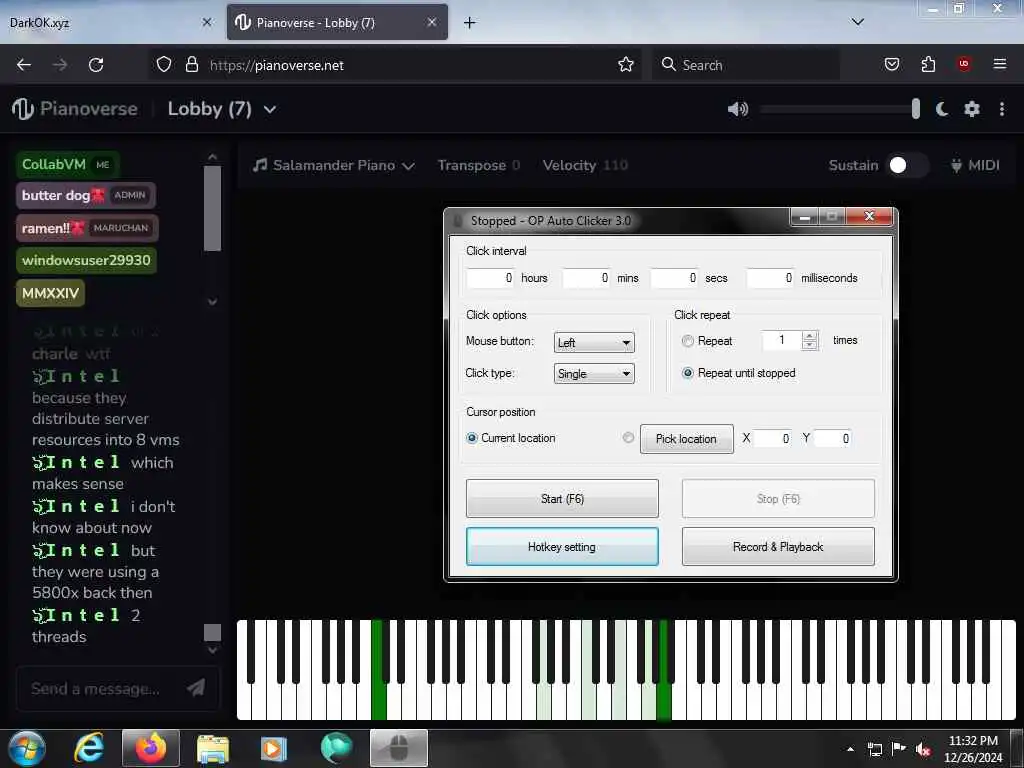Click the uBlock Origin toolbar icon
The image size is (1024, 768).
pyautogui.click(x=964, y=64)
